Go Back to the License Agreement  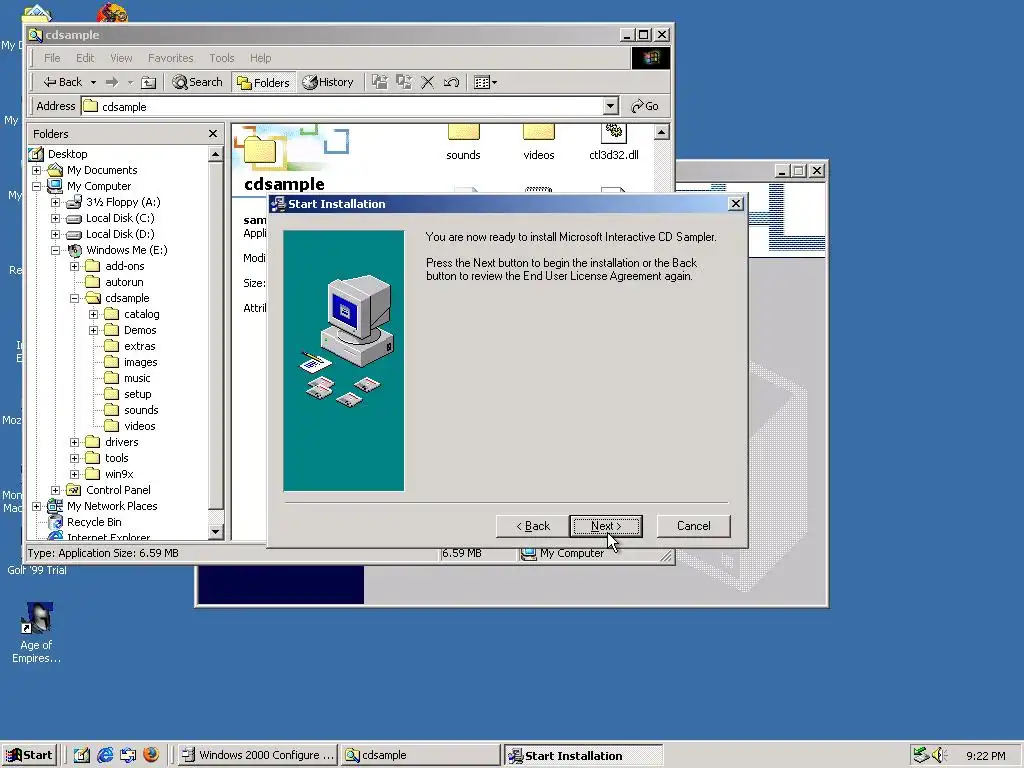[x=532, y=526]
